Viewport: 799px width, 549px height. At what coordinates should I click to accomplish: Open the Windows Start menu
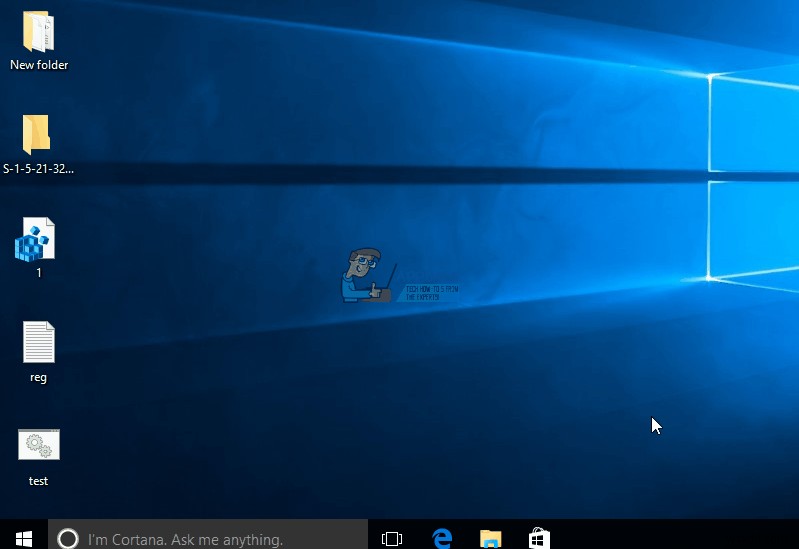pyautogui.click(x=24, y=538)
